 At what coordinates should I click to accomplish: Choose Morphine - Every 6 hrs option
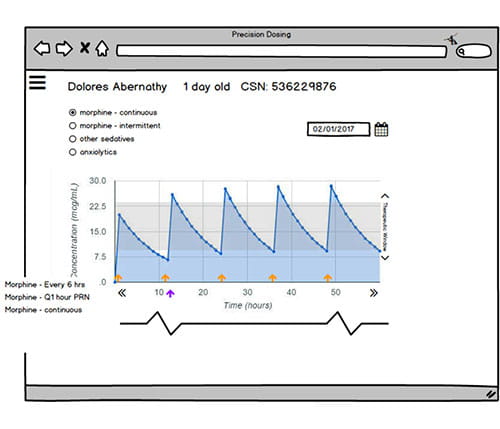coord(45,285)
